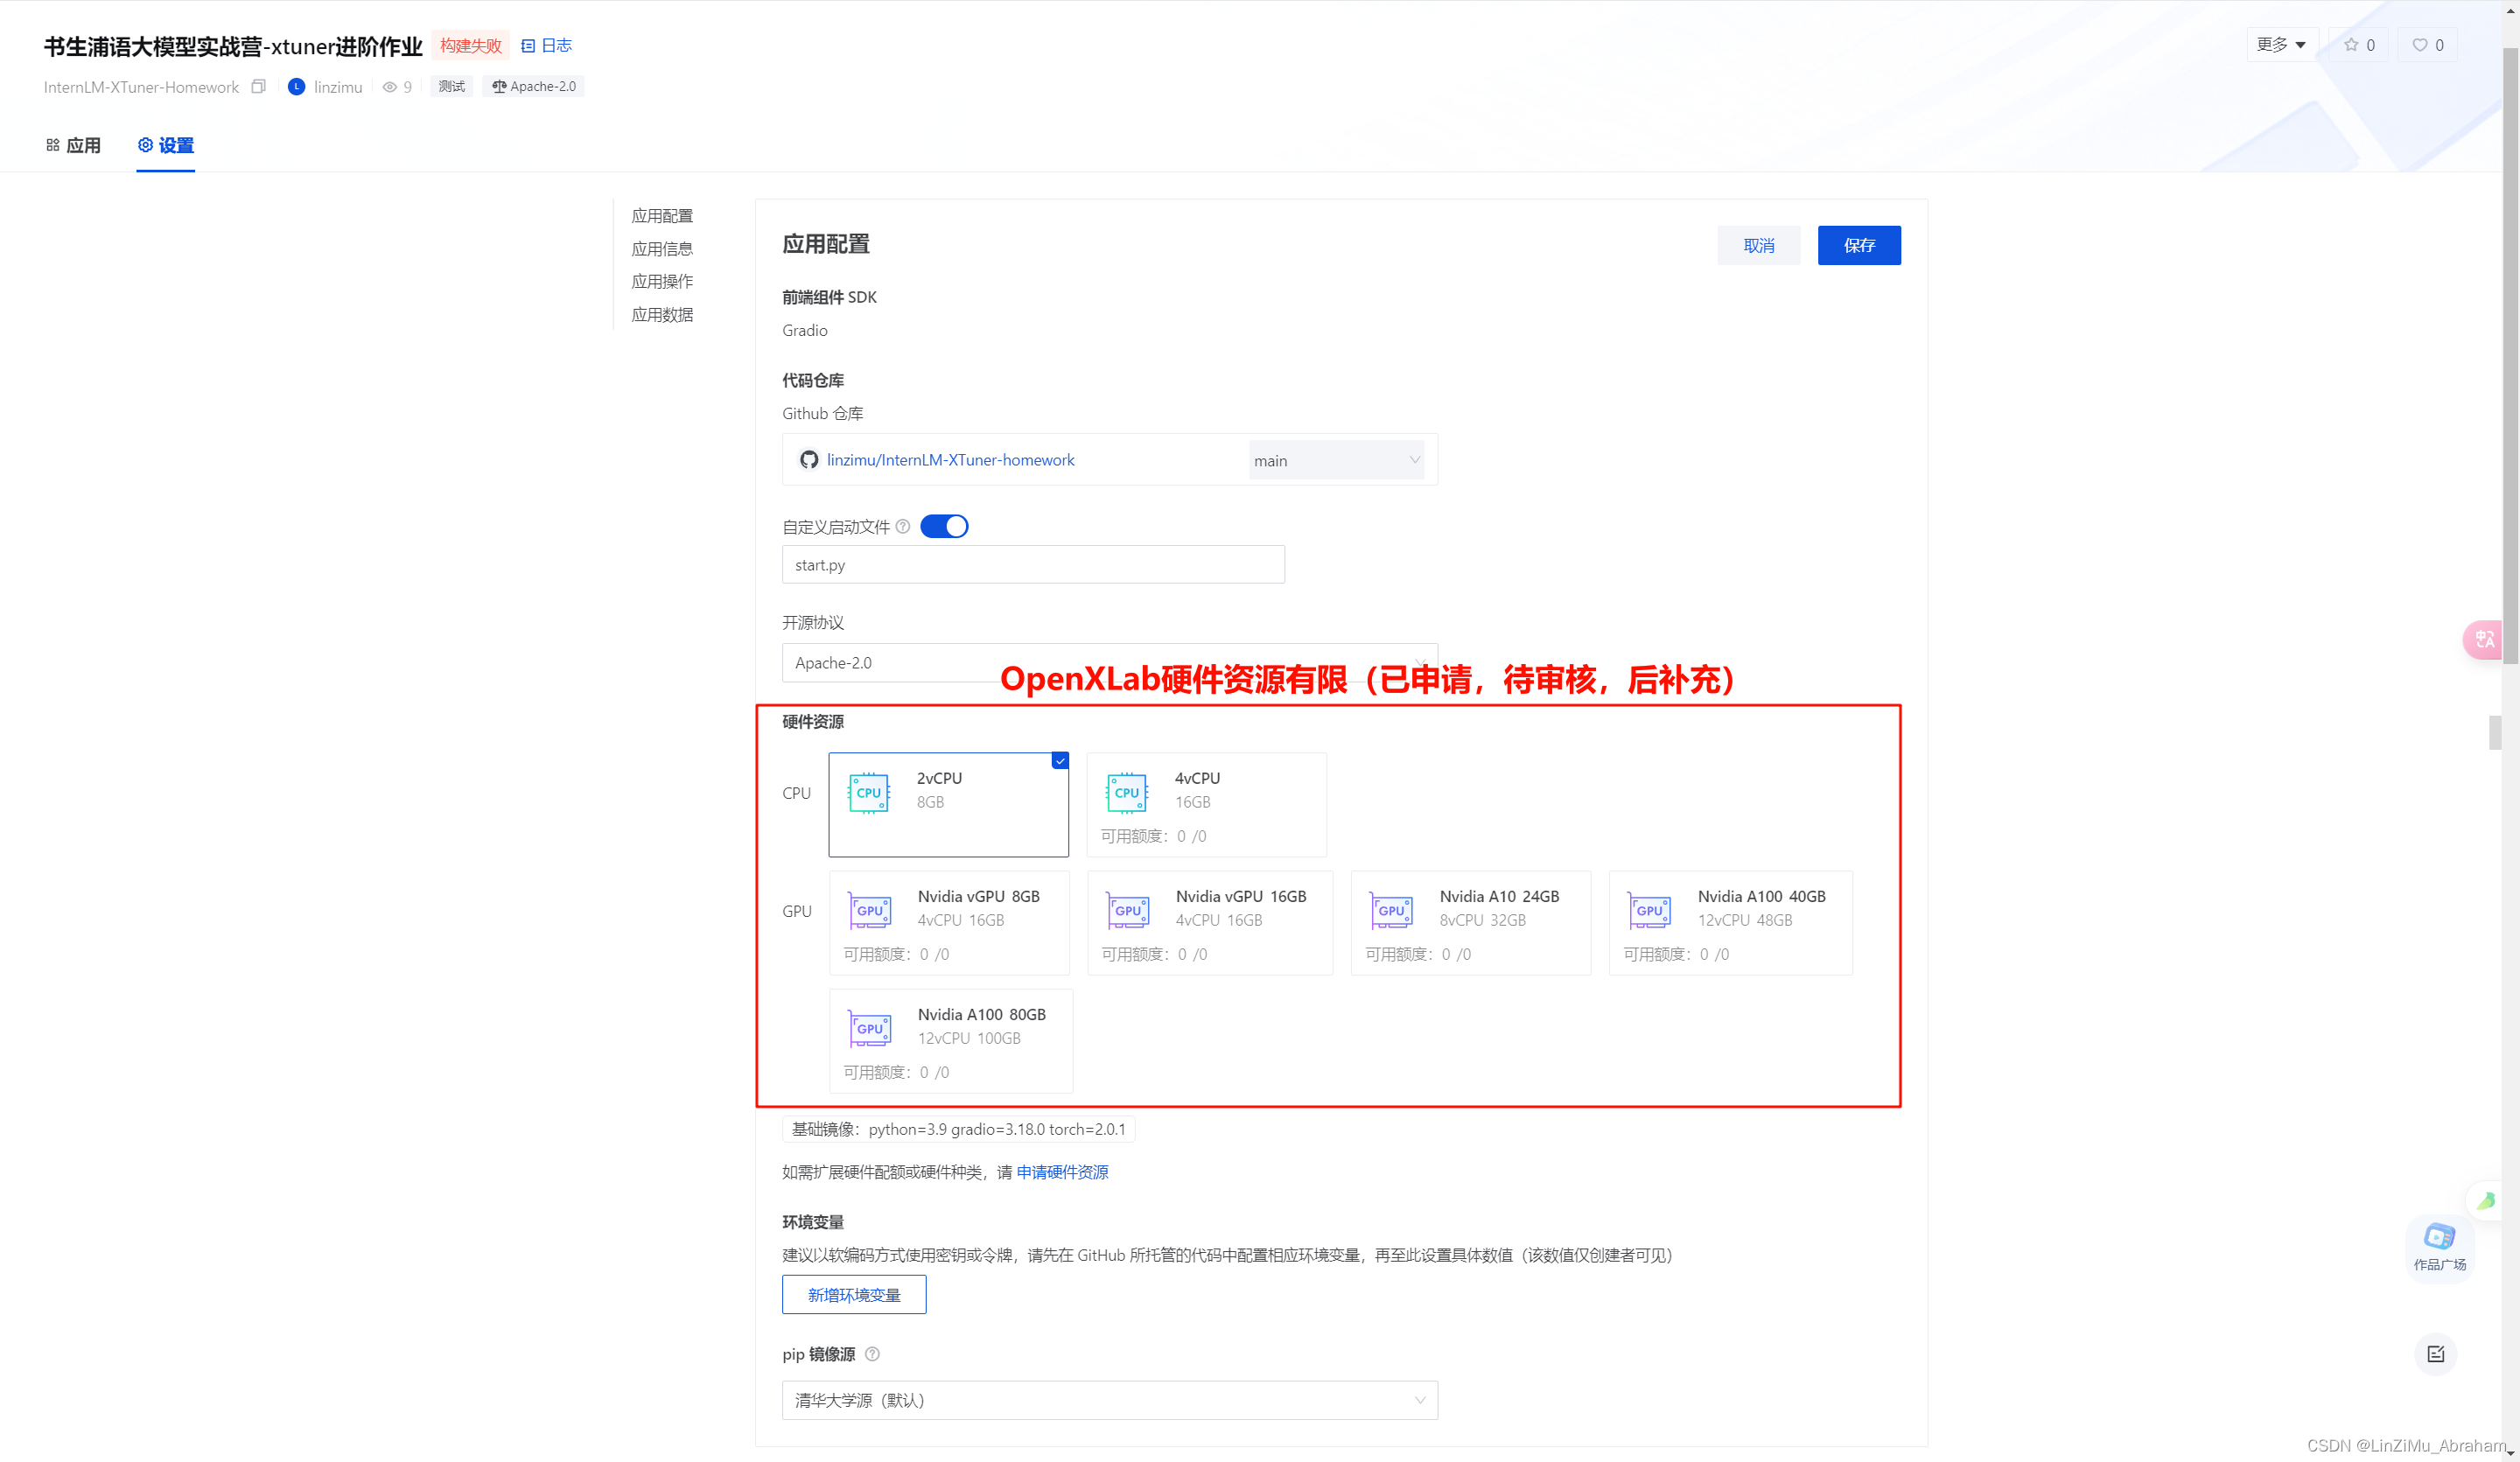Click the green leaf floating icon

coord(2486,1200)
